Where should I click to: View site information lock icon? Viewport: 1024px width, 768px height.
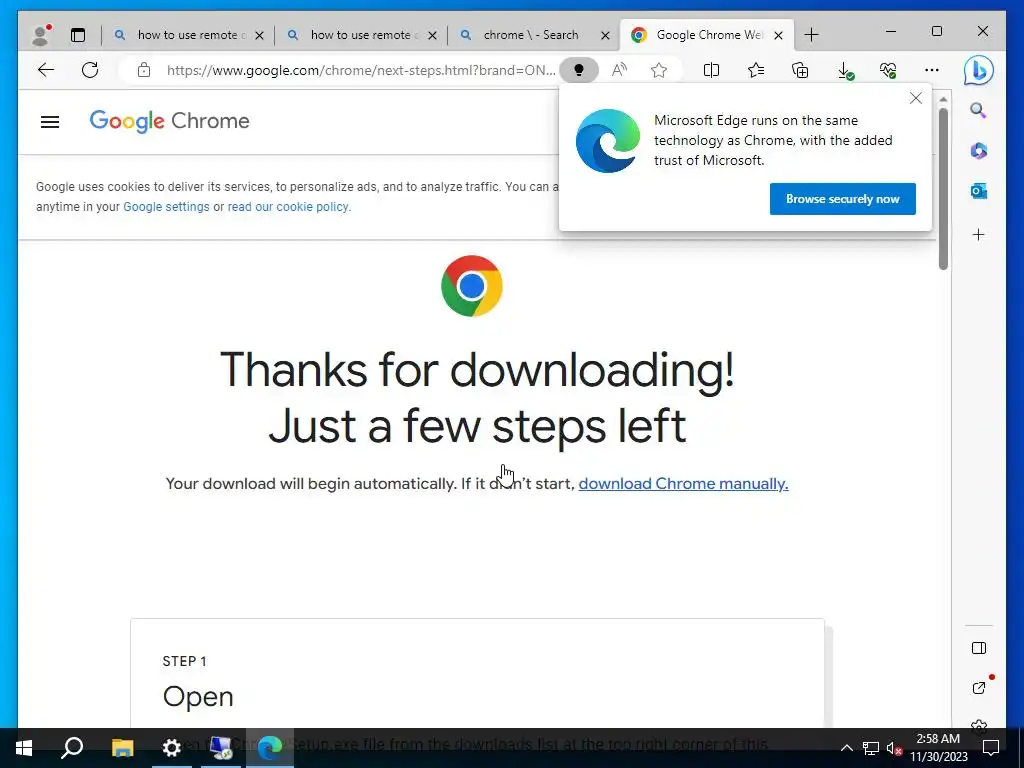(x=144, y=70)
